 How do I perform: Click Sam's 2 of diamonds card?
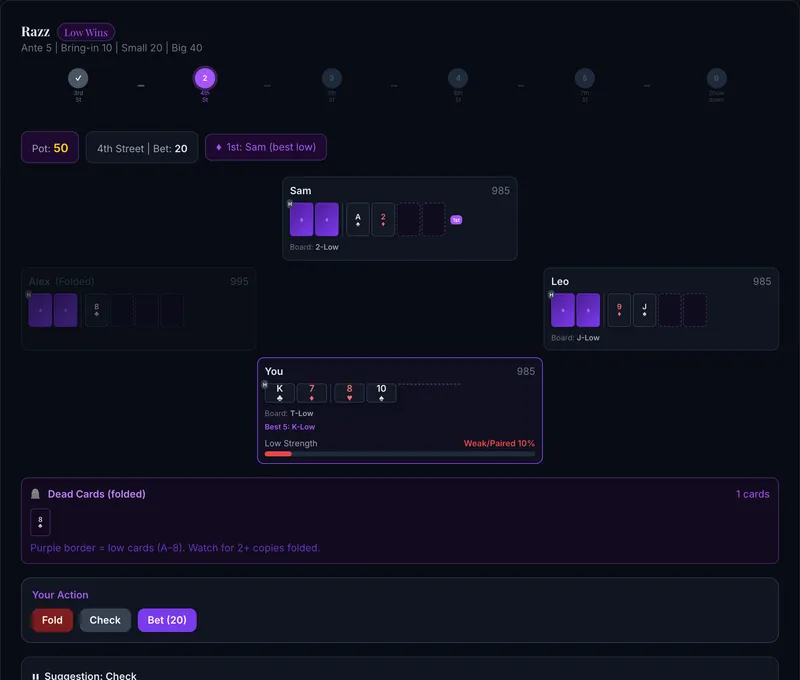point(383,219)
